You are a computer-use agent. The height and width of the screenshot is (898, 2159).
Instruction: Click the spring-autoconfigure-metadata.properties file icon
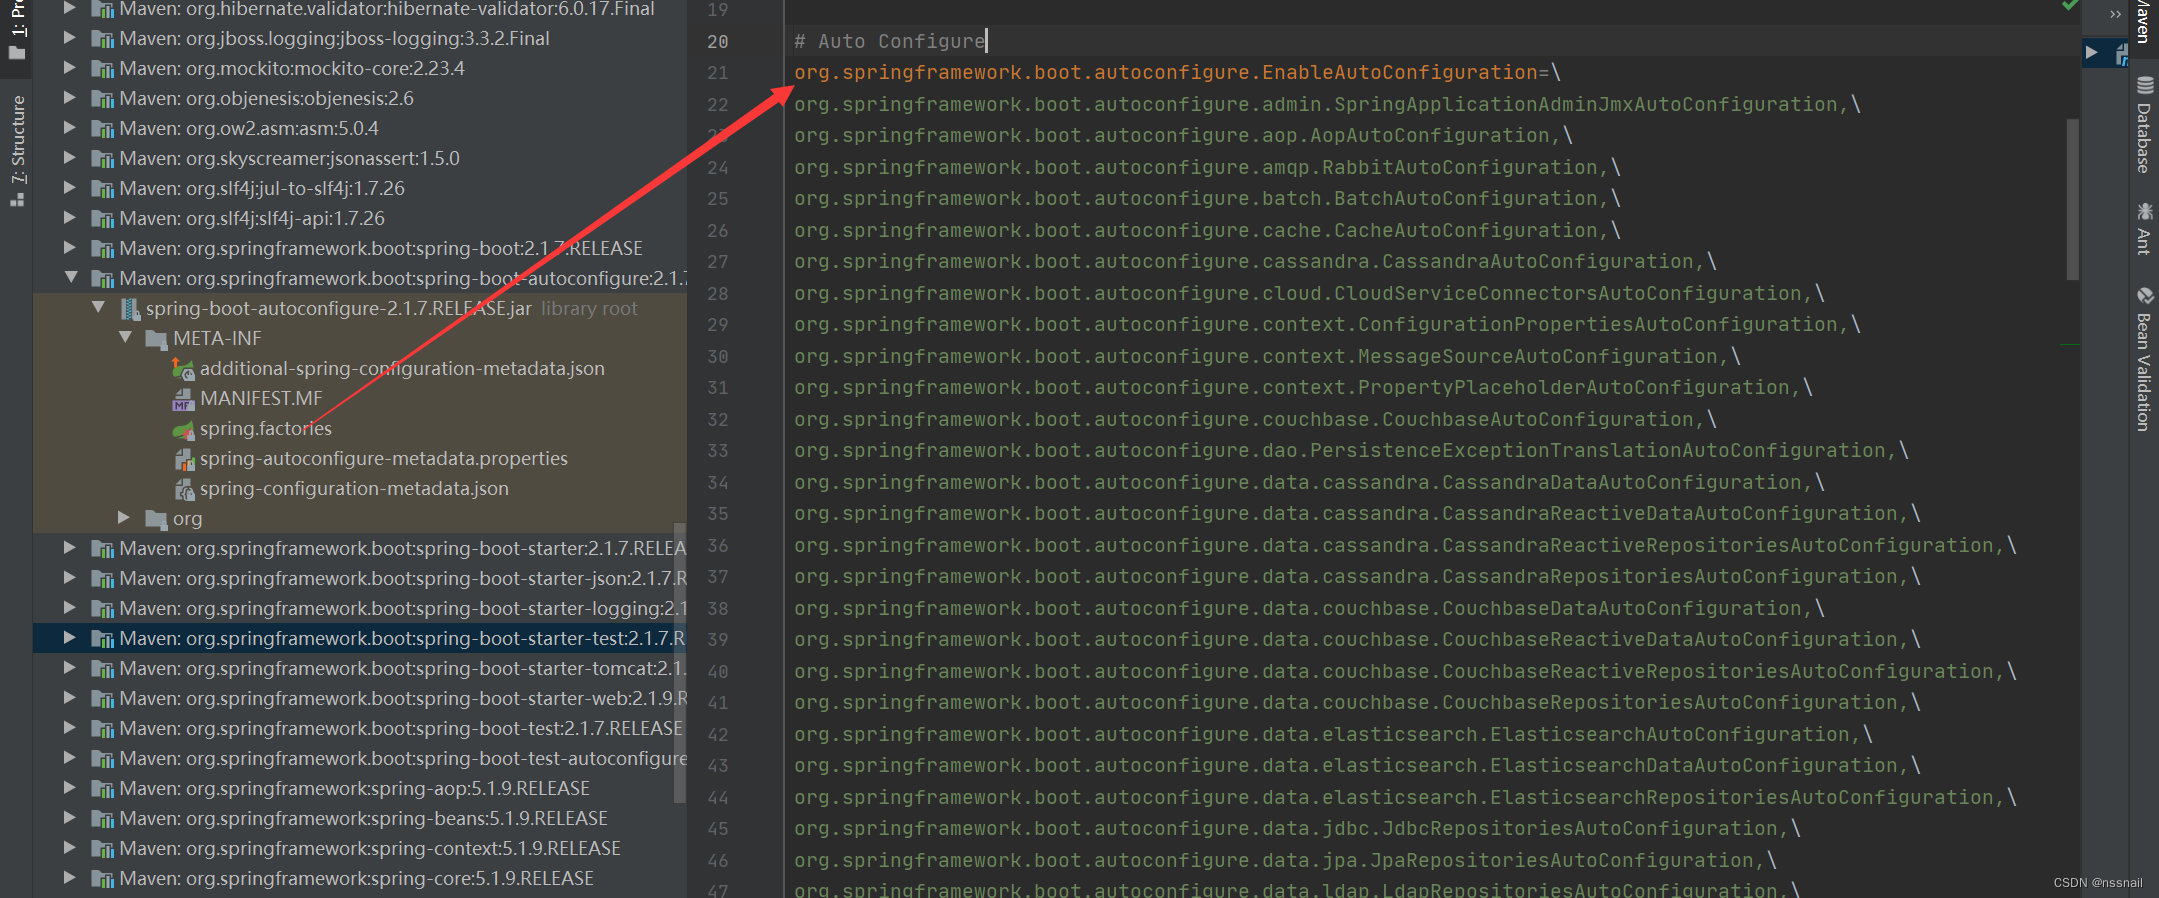point(183,459)
